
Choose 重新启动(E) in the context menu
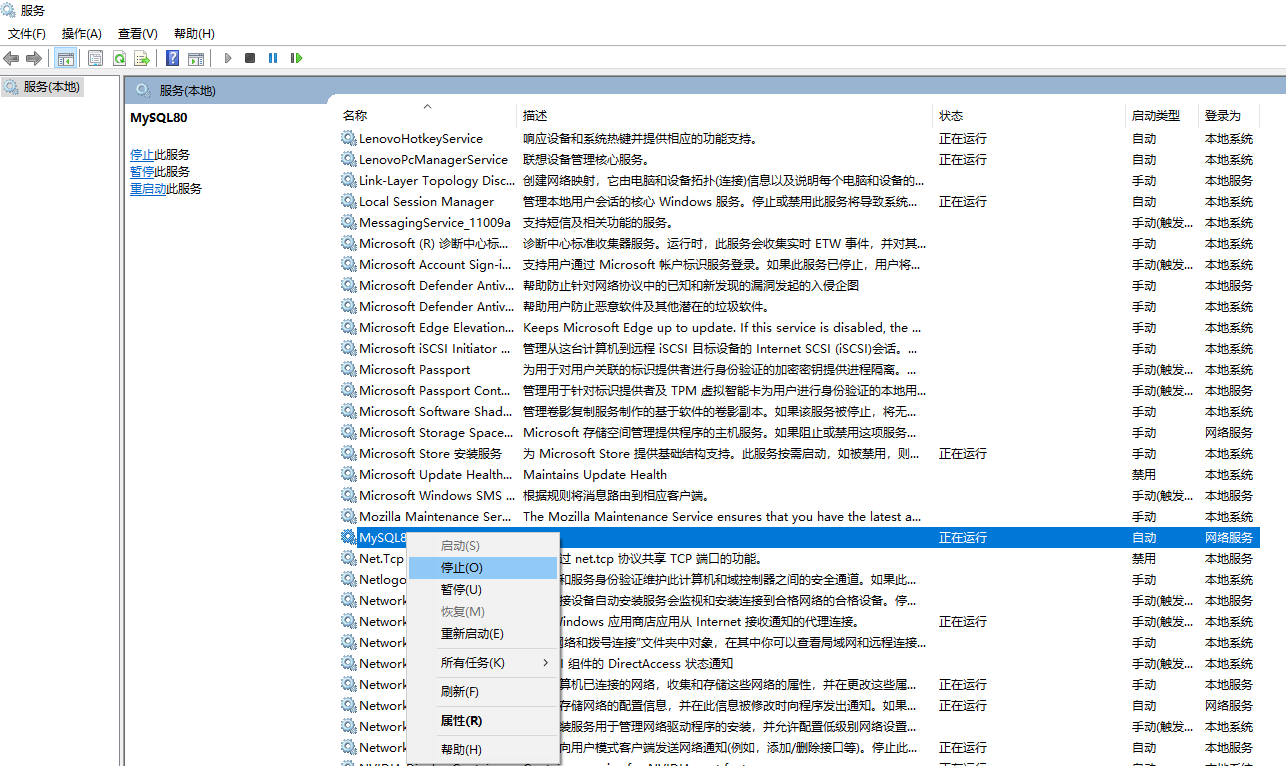pyautogui.click(x=482, y=634)
